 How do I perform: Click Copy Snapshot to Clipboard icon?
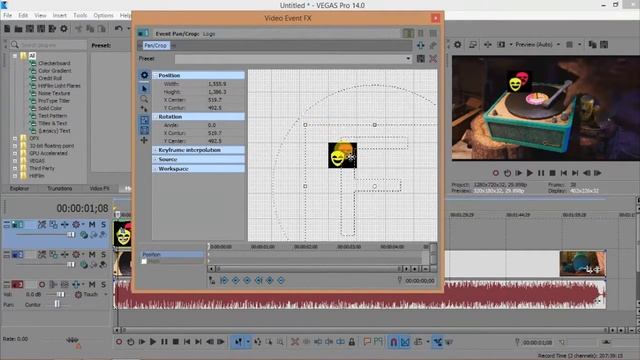click(592, 44)
